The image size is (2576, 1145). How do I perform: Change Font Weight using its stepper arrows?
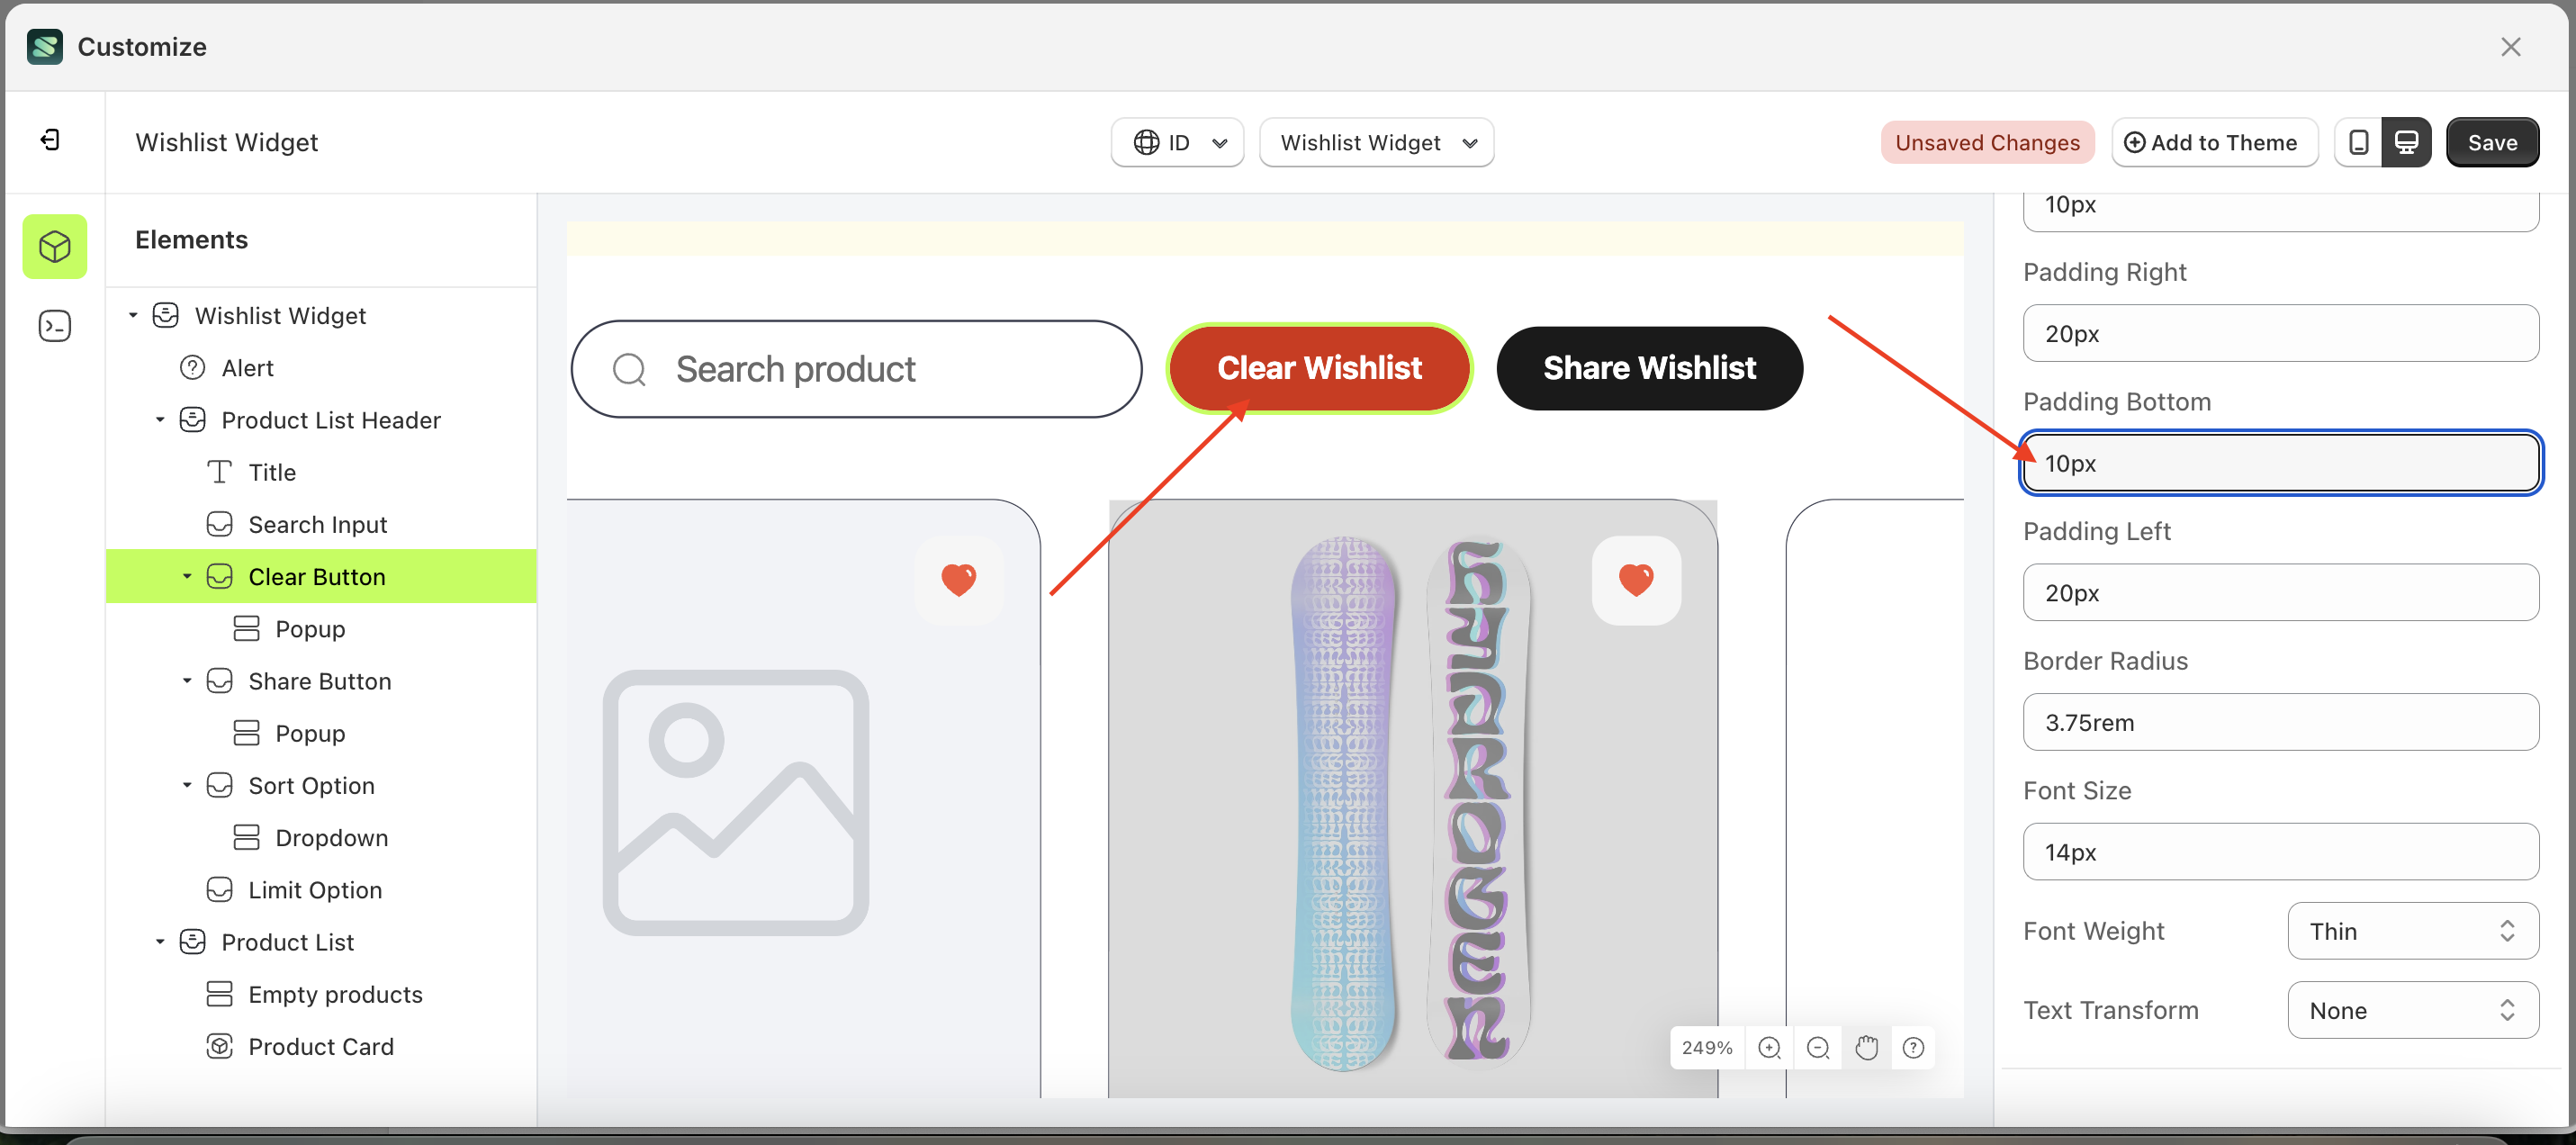click(x=2506, y=931)
